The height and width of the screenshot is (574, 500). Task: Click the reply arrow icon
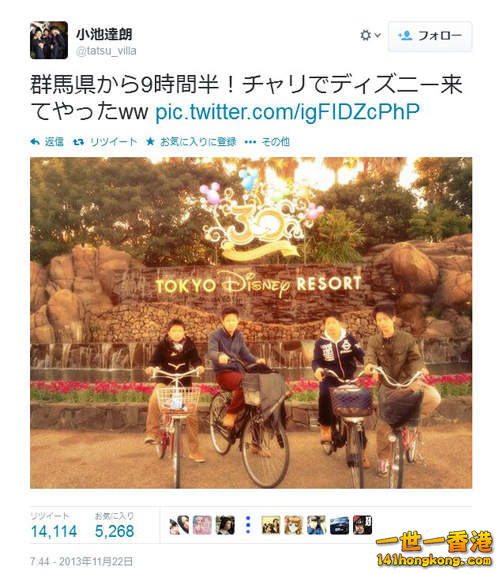pyautogui.click(x=35, y=142)
